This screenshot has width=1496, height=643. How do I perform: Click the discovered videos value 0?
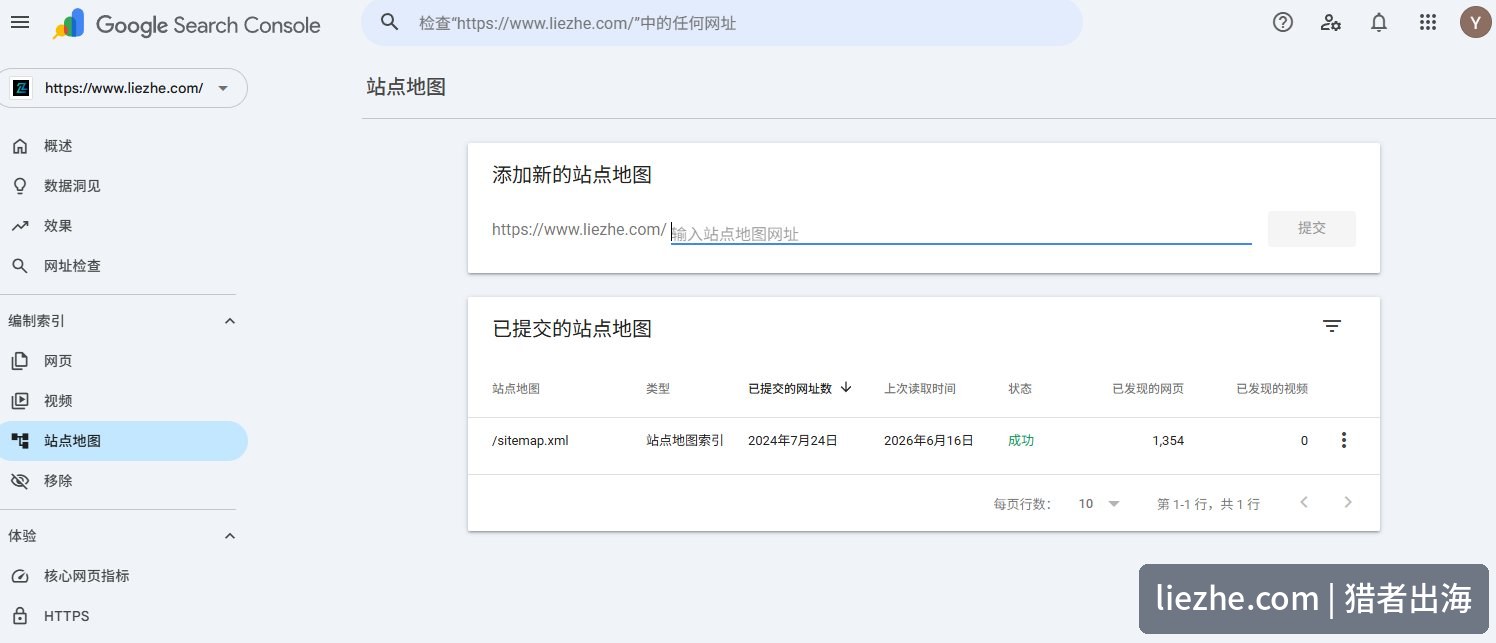coord(1304,440)
